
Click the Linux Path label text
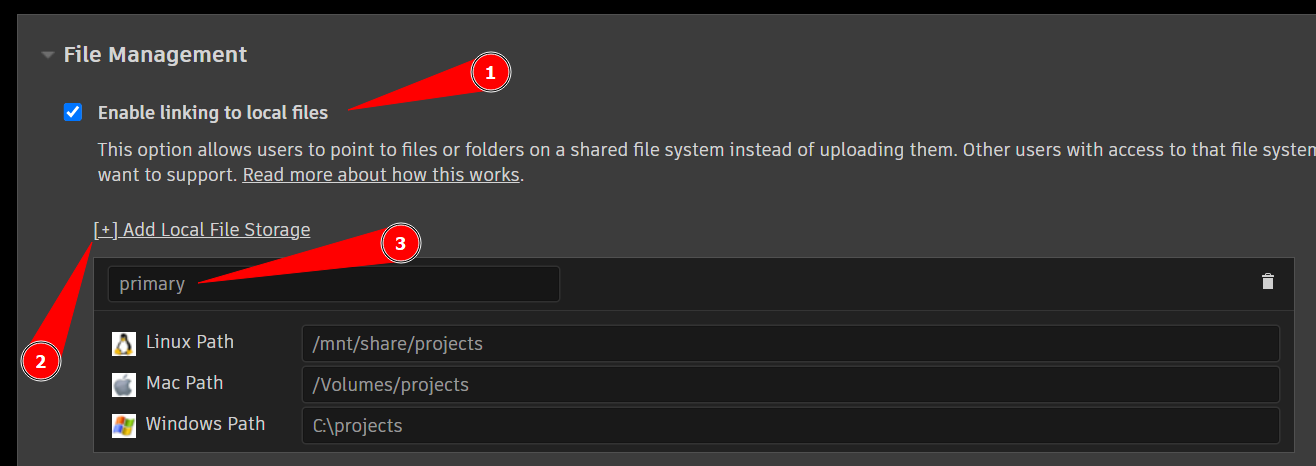click(x=190, y=342)
